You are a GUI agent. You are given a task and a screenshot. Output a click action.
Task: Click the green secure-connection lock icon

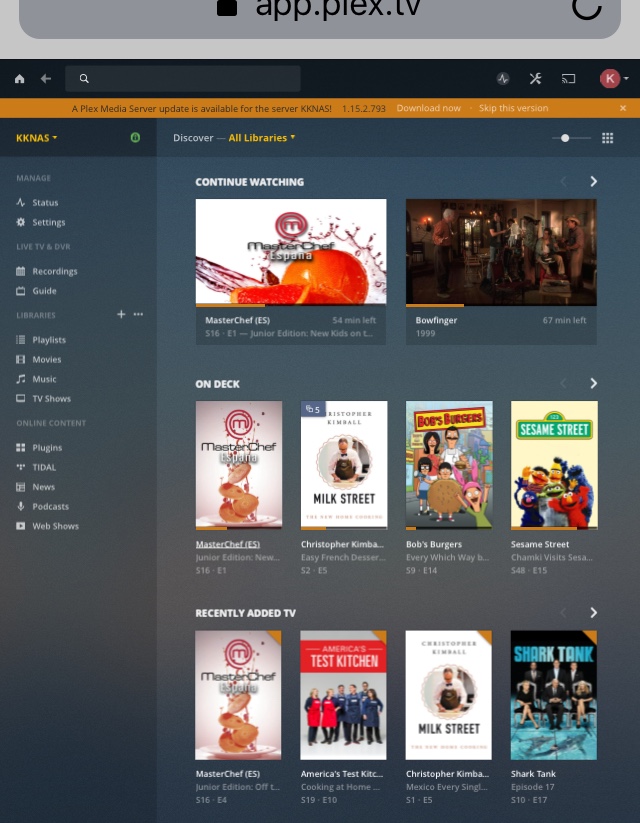(x=135, y=138)
